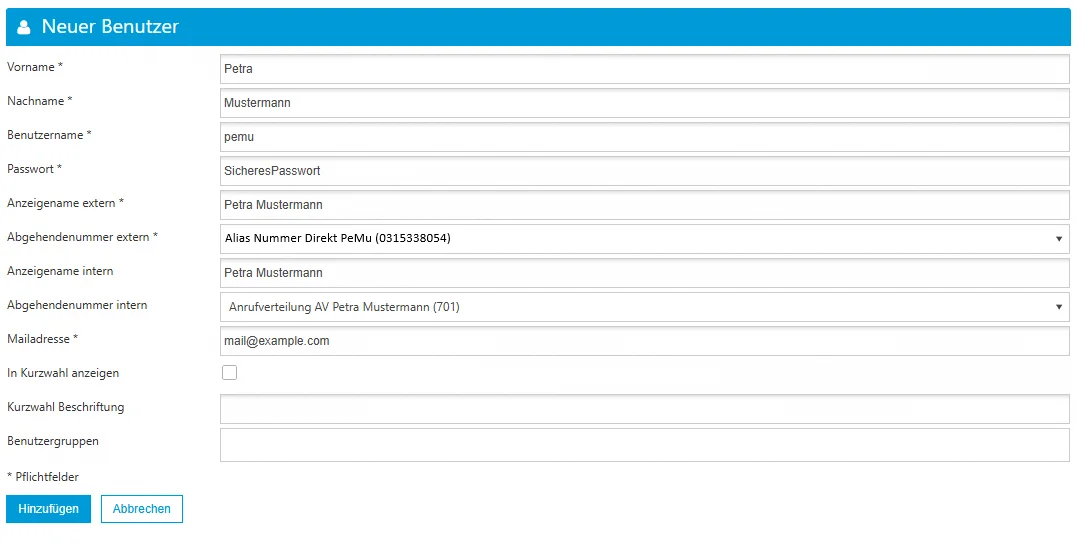Expand the Abgehendenummer intern dropdown
Screen dimensions: 1084x545
[644, 307]
